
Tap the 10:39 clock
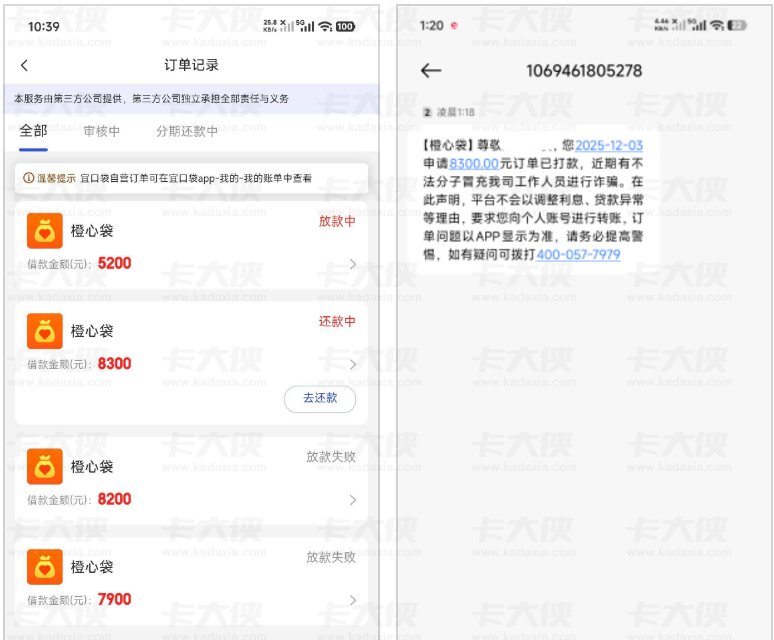tap(43, 26)
